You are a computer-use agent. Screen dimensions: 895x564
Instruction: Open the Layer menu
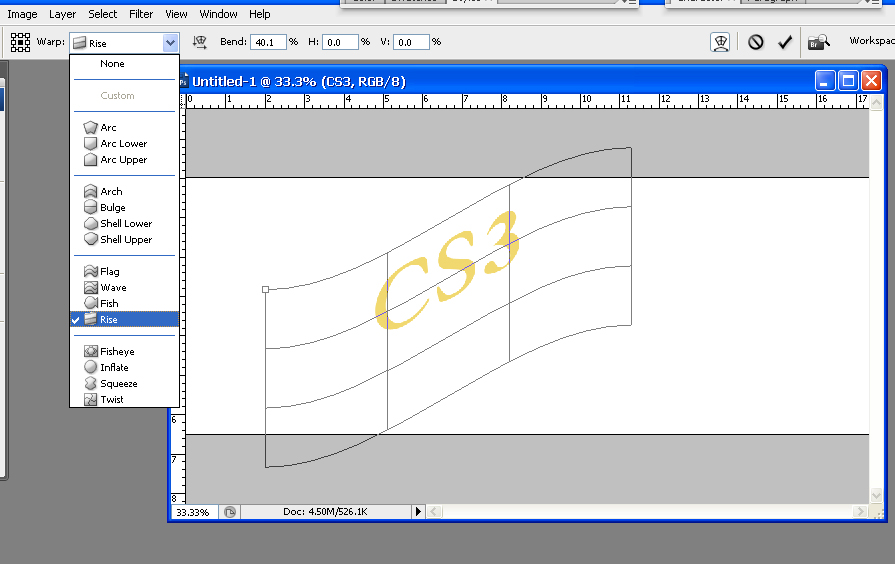[x=62, y=14]
